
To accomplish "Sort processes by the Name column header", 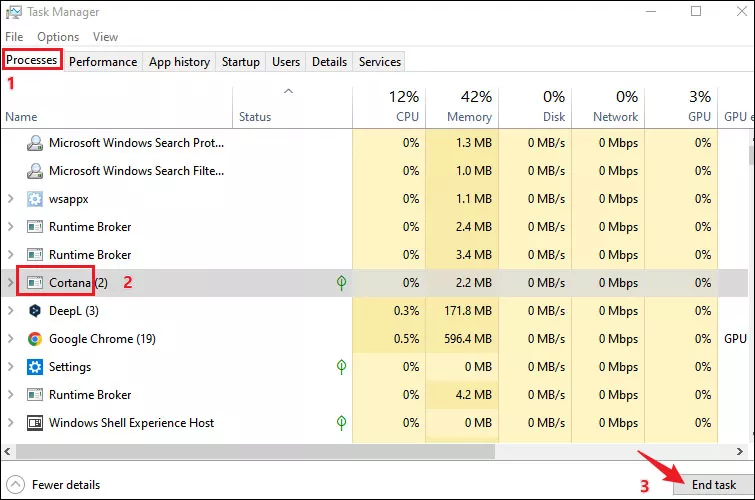I will coord(117,117).
